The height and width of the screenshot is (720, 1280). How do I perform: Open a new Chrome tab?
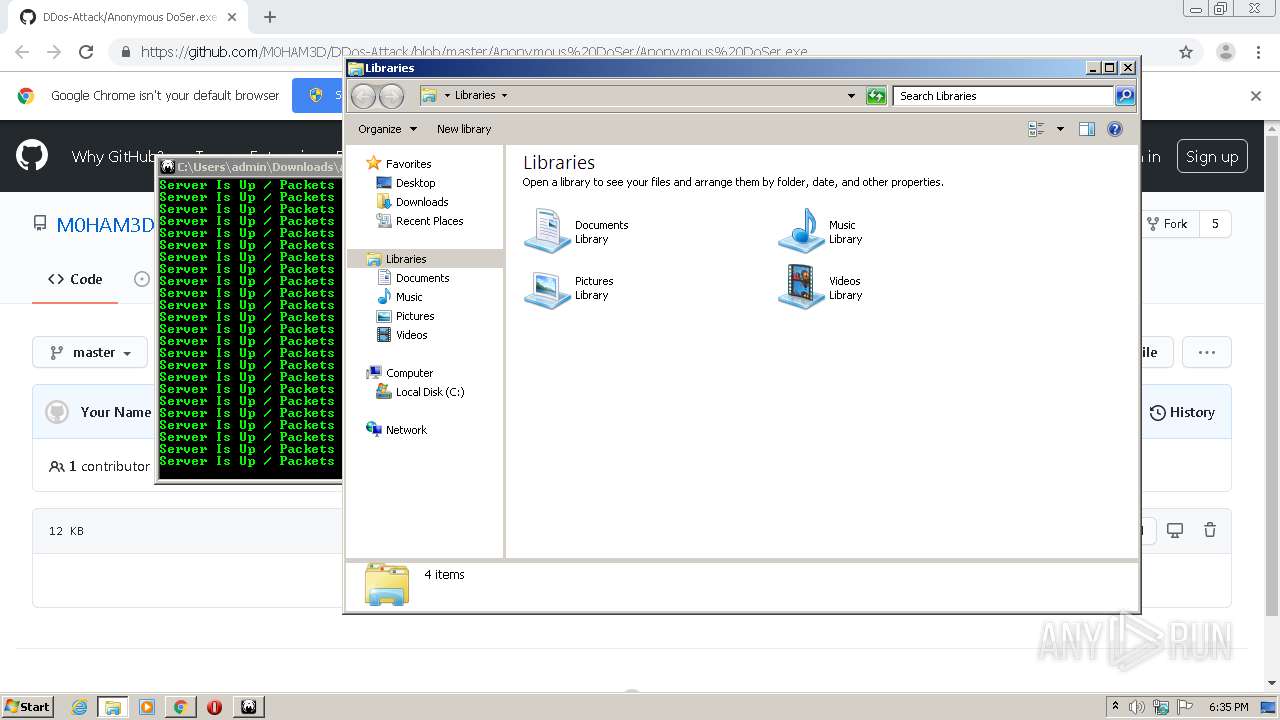[270, 17]
